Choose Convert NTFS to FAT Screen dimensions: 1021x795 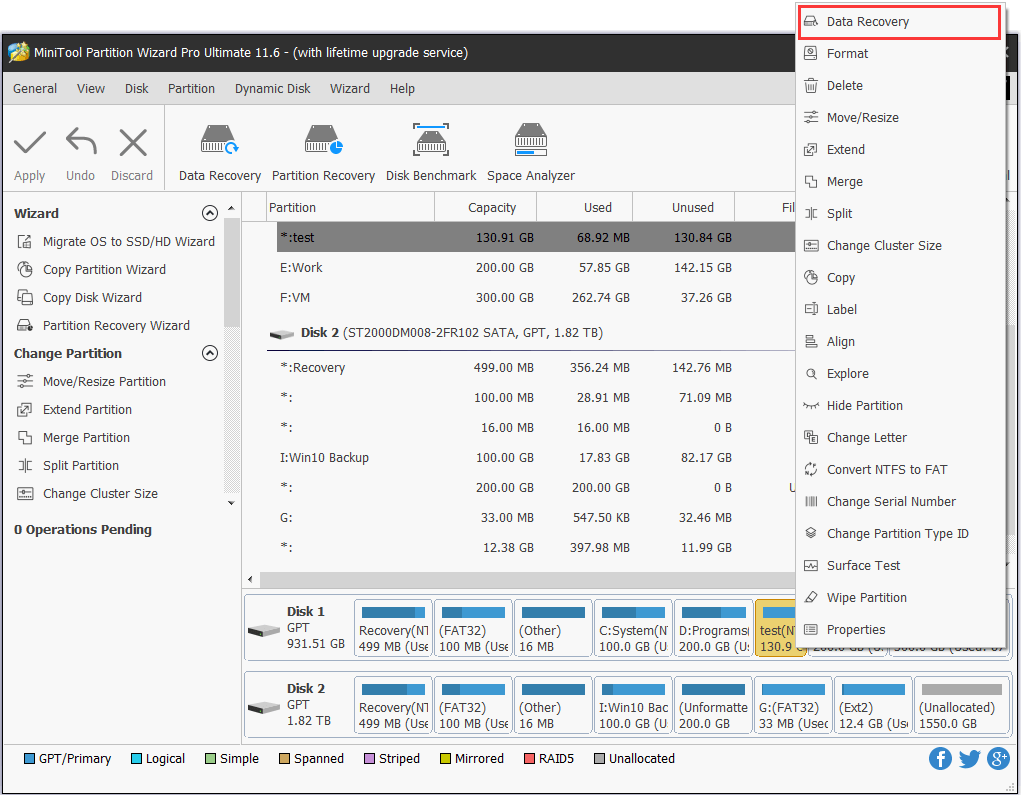[899, 469]
